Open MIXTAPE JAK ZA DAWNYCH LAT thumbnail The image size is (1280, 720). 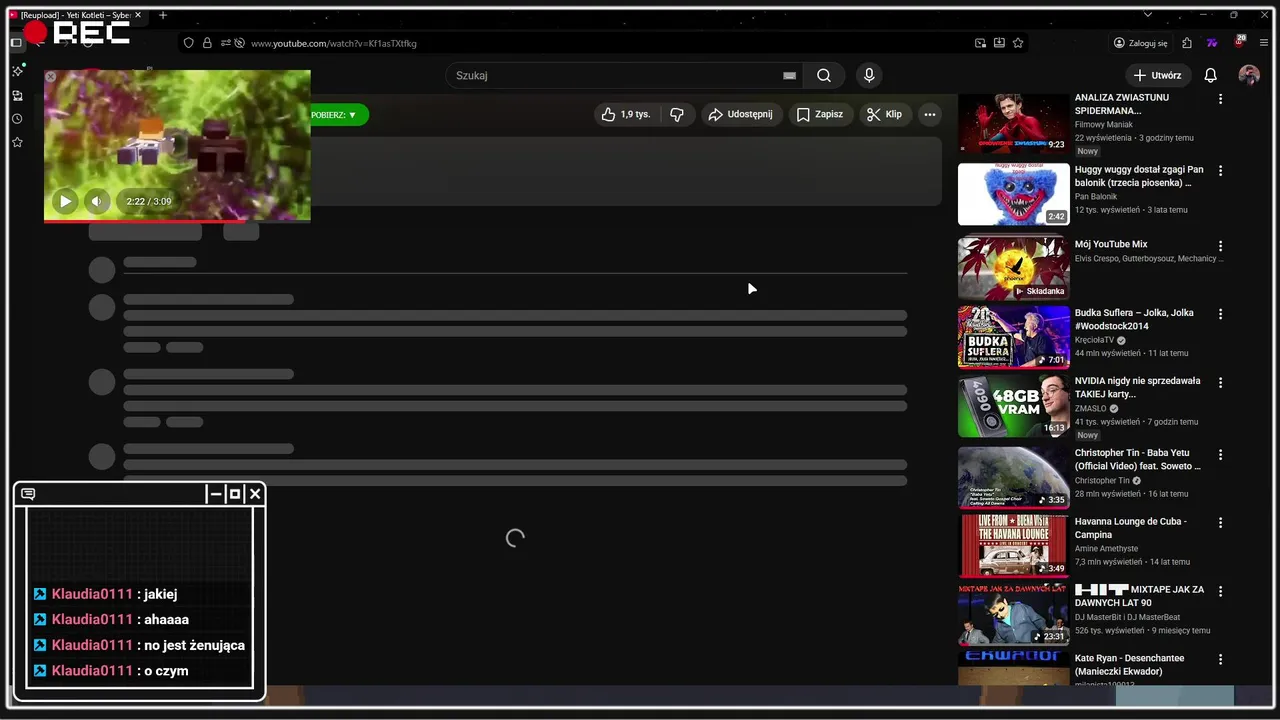click(x=1013, y=615)
